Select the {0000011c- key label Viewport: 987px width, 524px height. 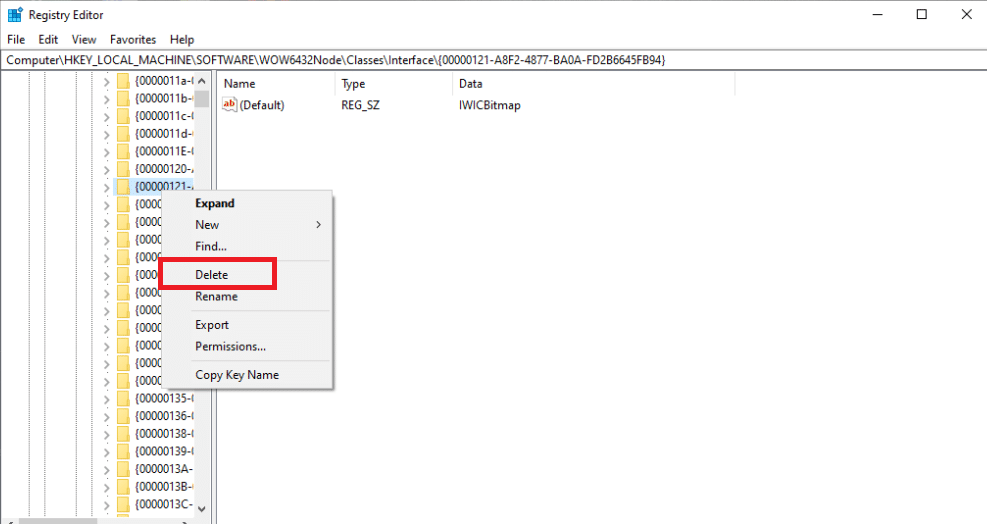pos(164,116)
